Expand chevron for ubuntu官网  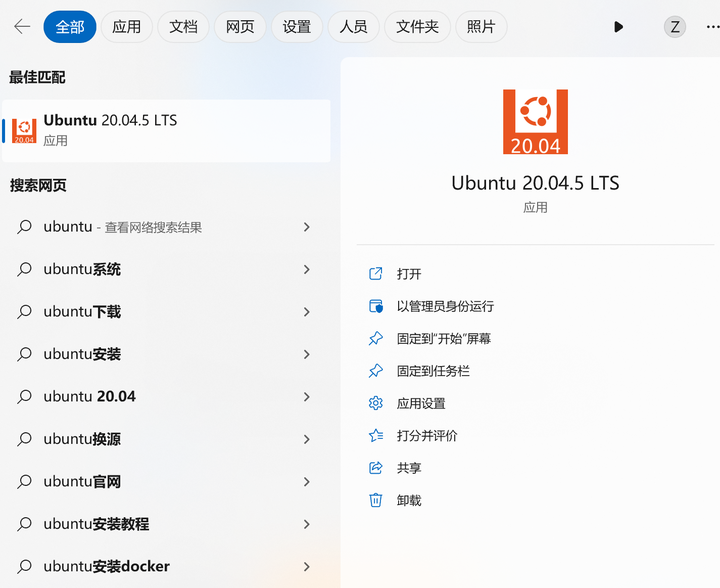point(307,482)
